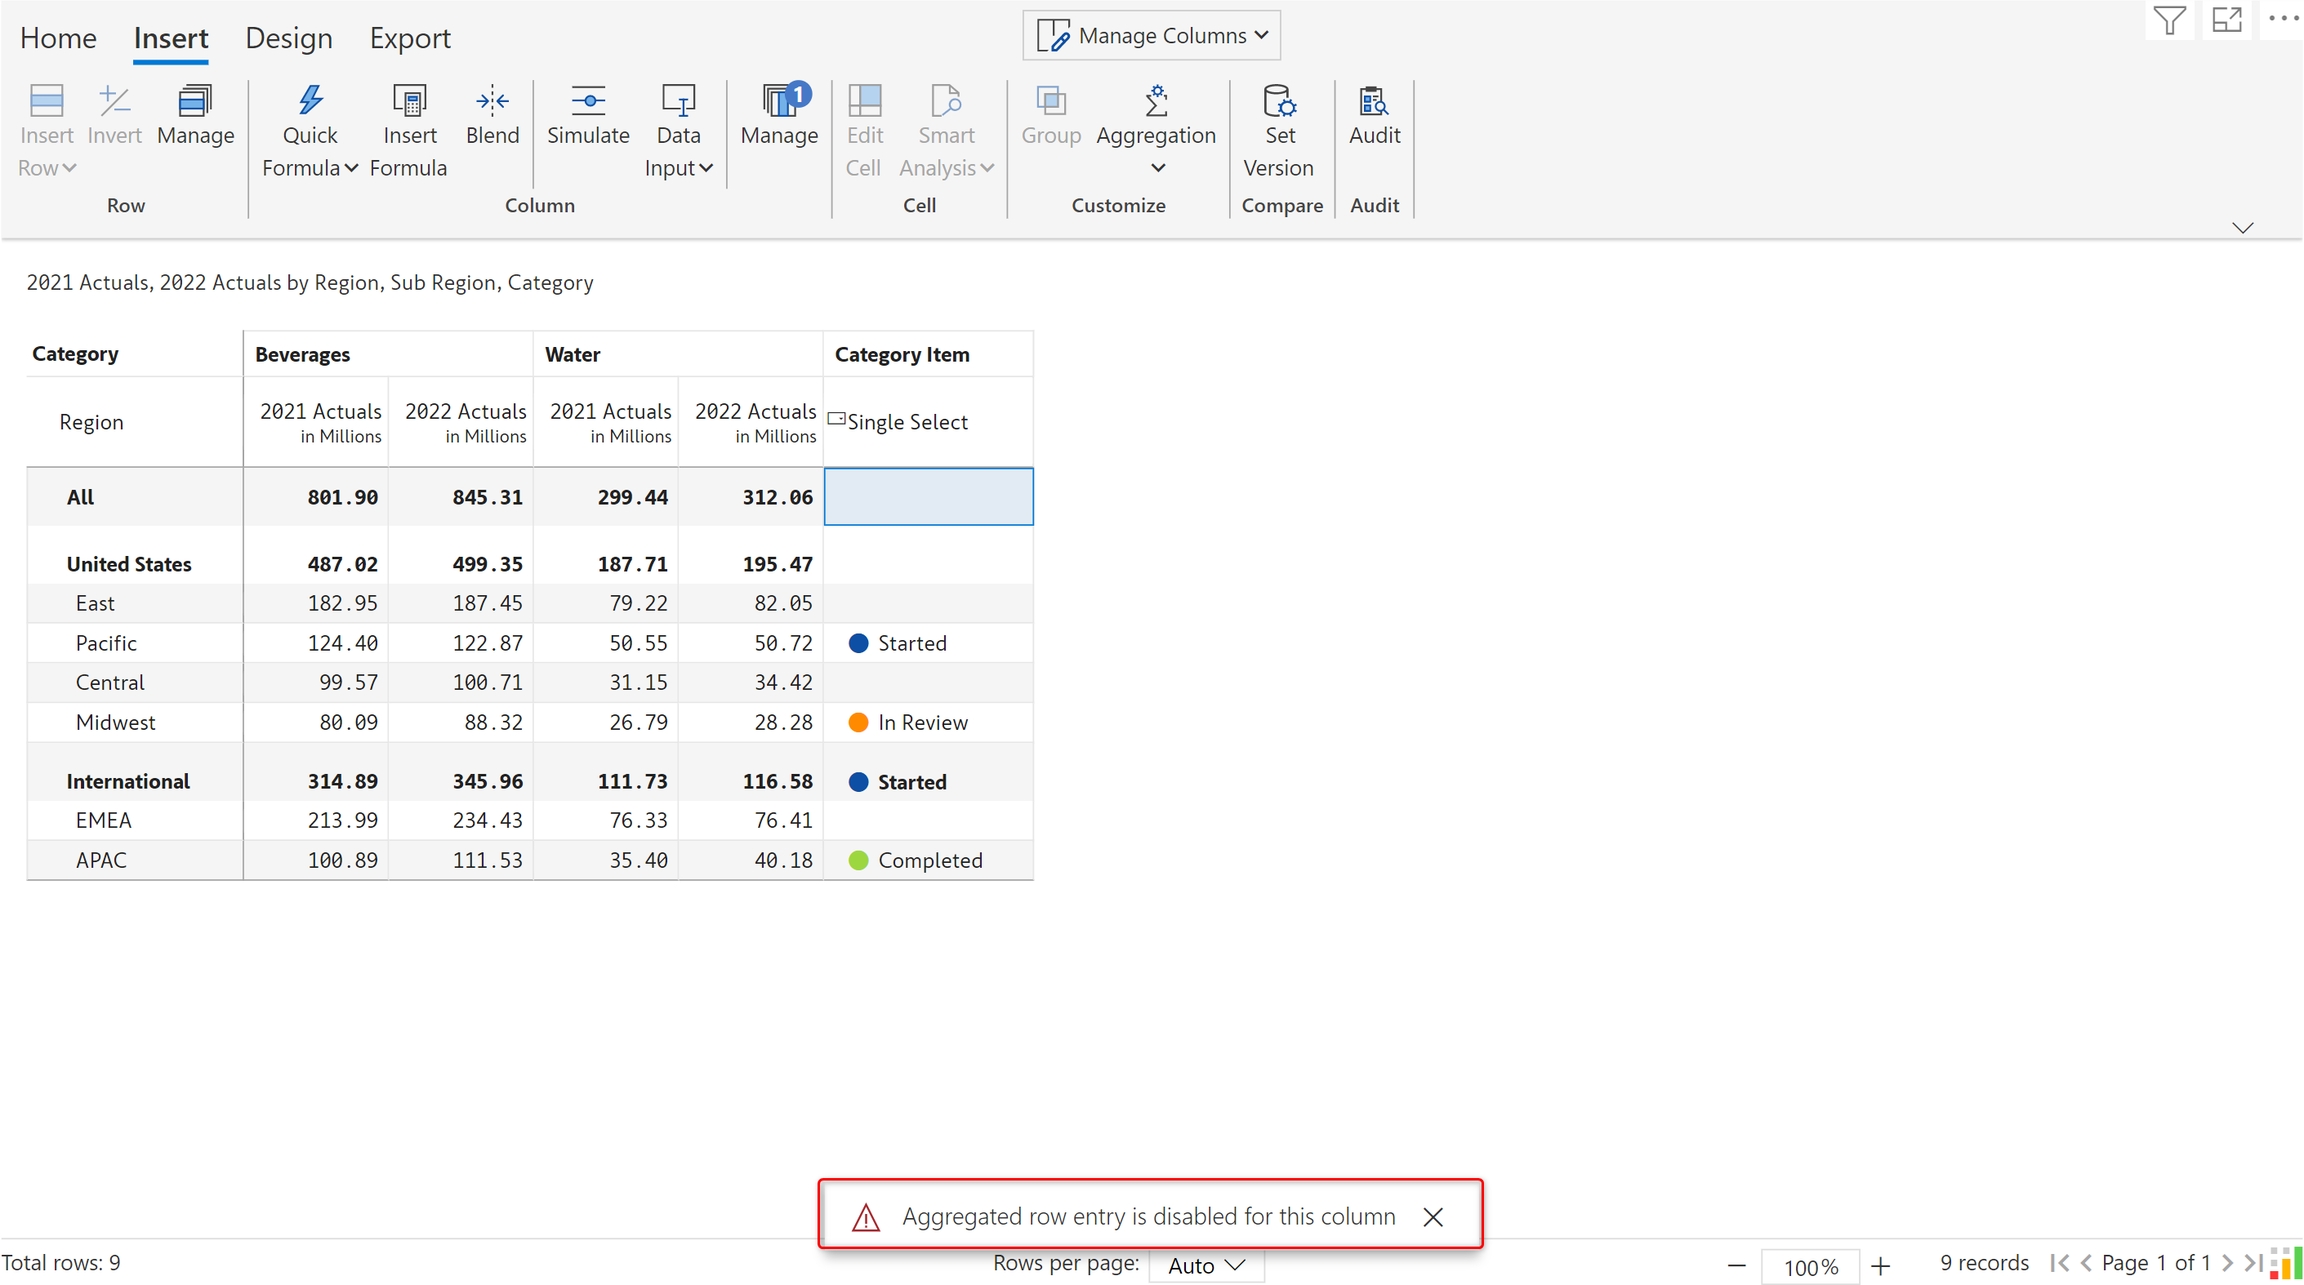The height and width of the screenshot is (1285, 2304).
Task: Switch to the Design tab
Action: click(x=288, y=38)
